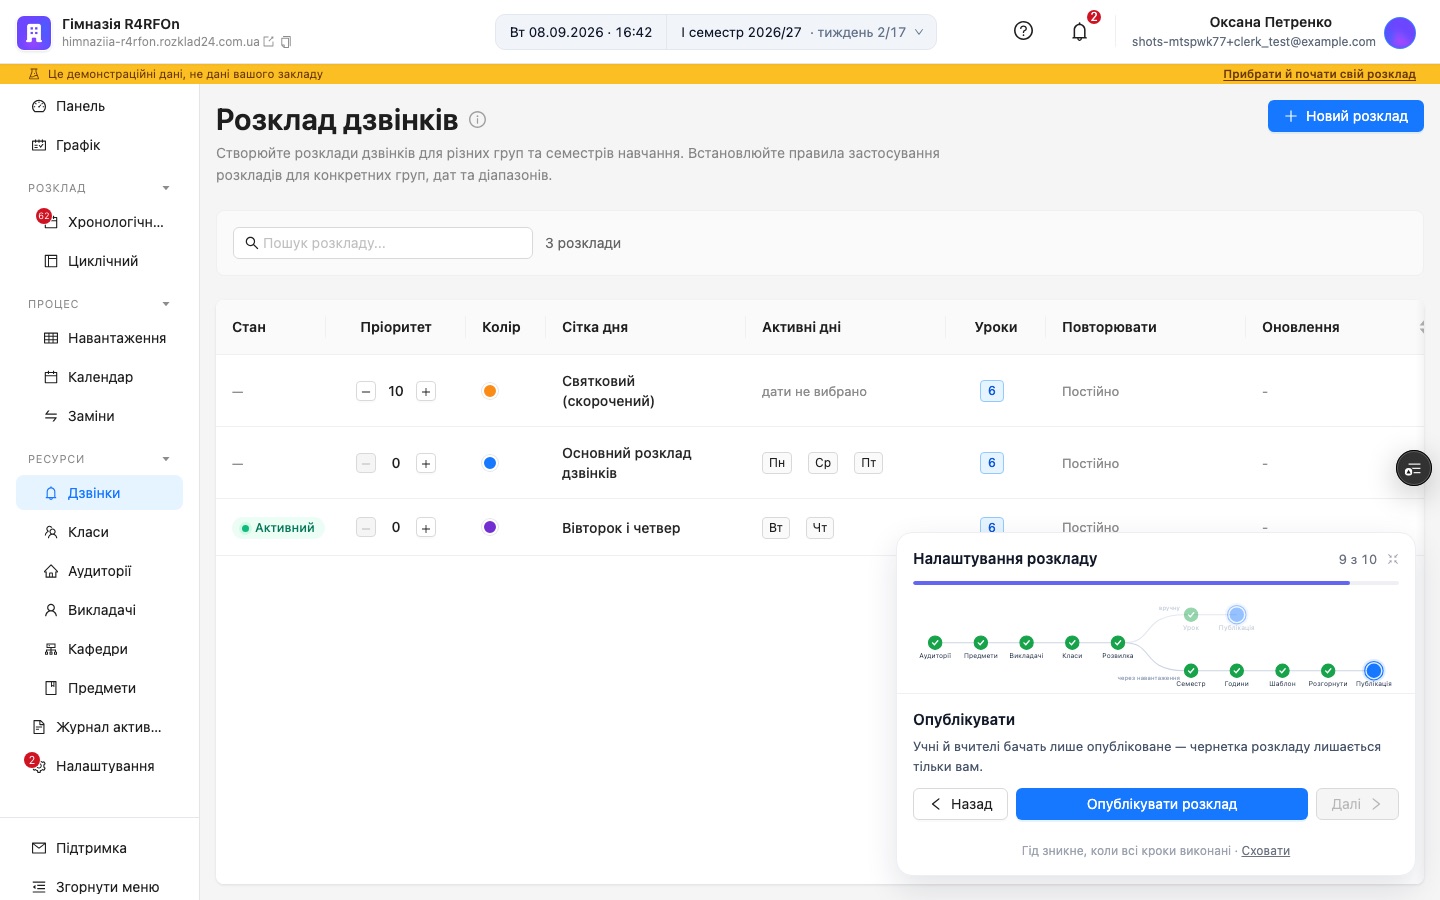1440x900 pixels.
Task: Click Назад button in guide
Action: point(960,804)
